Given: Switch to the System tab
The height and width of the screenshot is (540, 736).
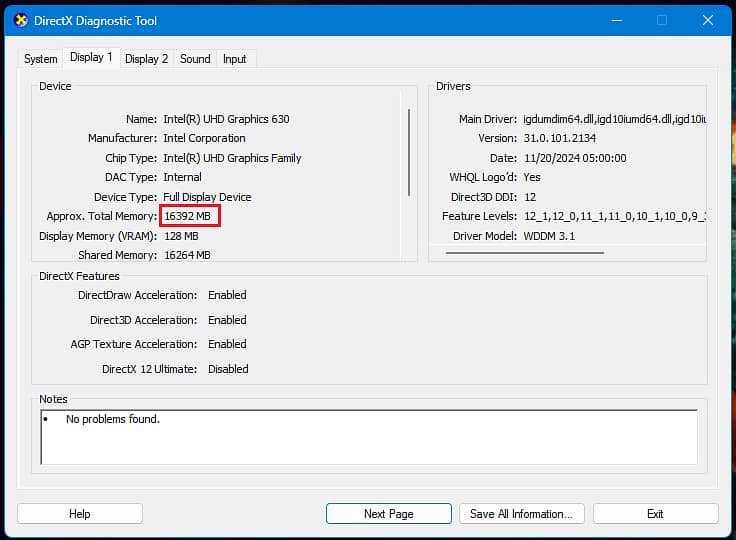Looking at the screenshot, I should (x=41, y=59).
